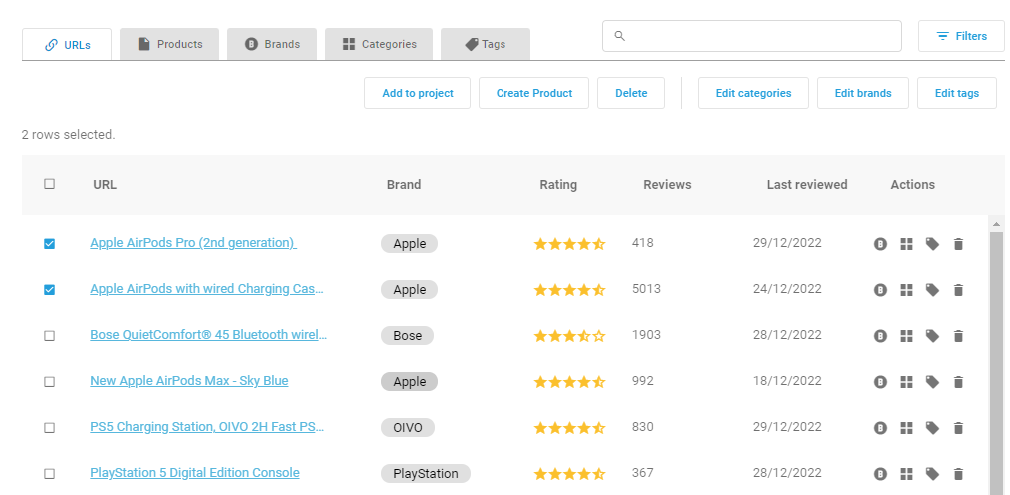Click the star rating of Bose QuietComfort row
1010x495 pixels.
coord(569,336)
